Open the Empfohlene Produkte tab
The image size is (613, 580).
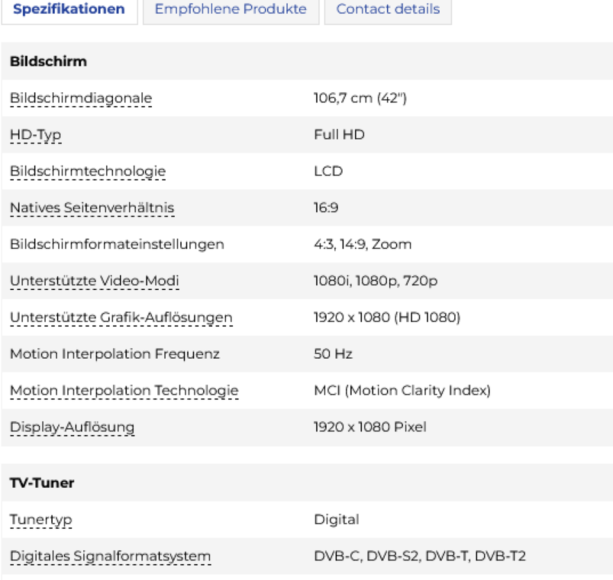pyautogui.click(x=230, y=10)
